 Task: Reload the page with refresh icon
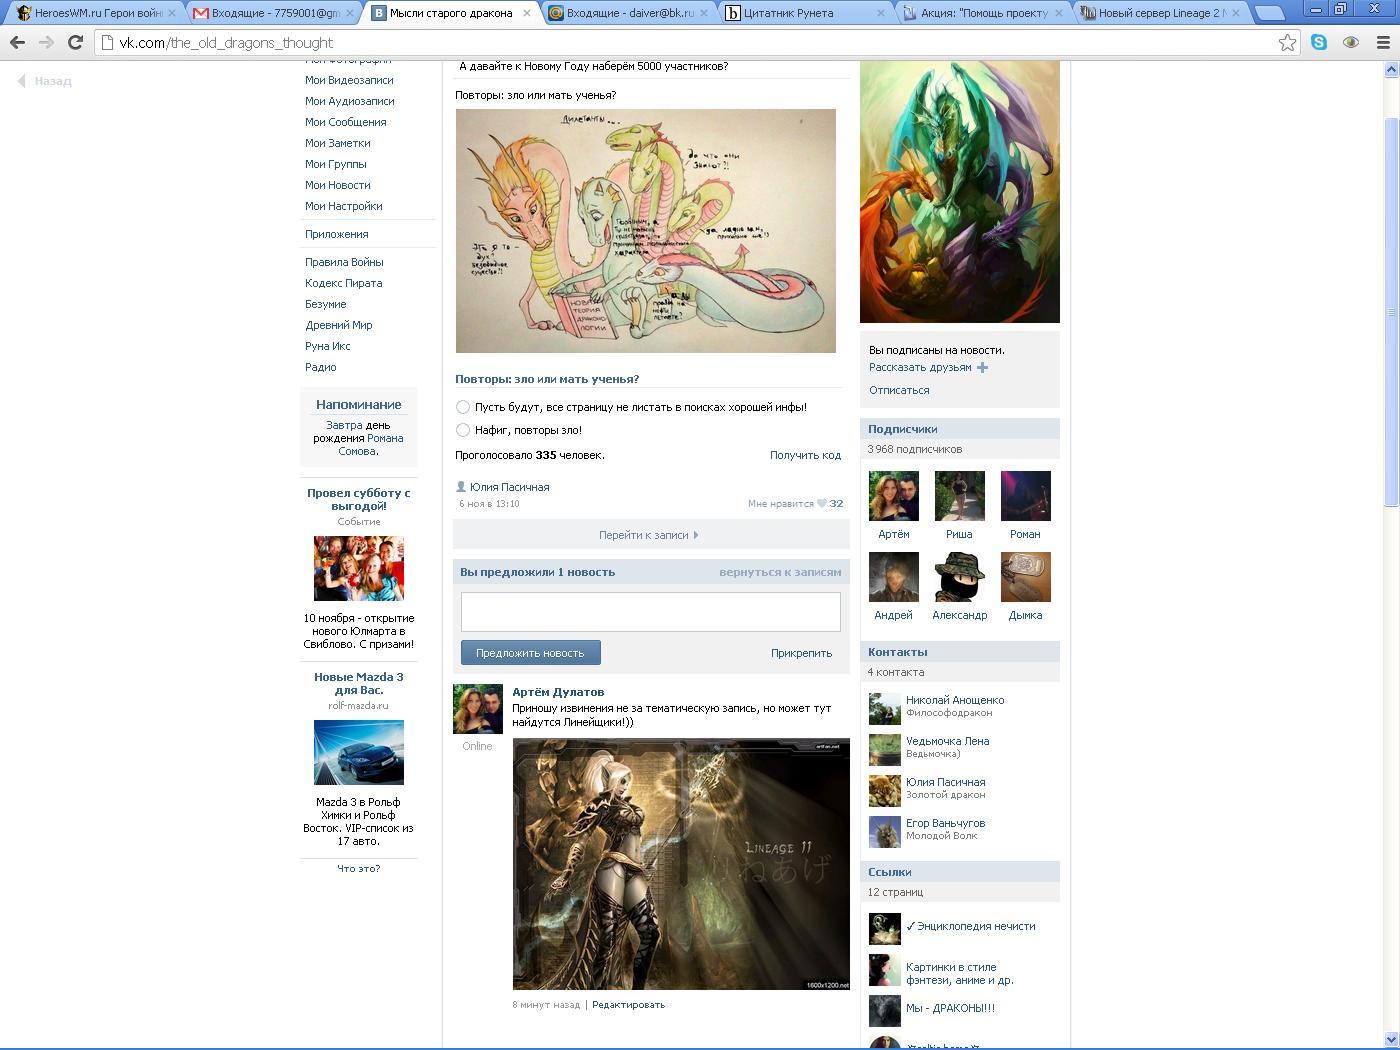(75, 43)
